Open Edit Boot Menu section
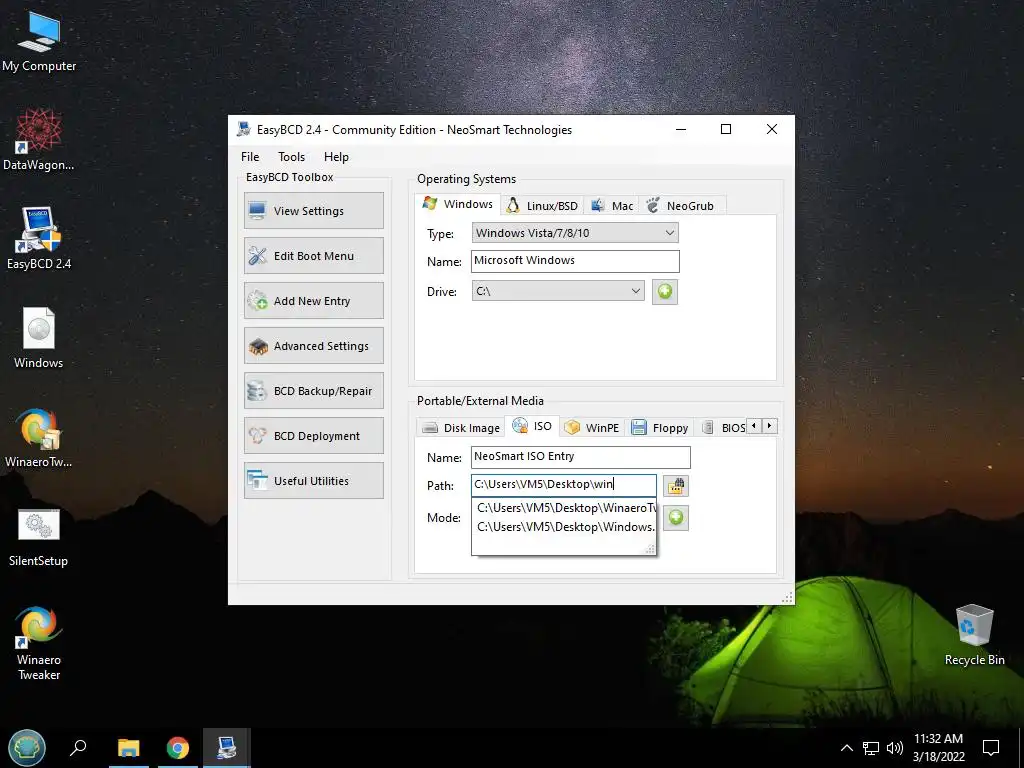Viewport: 1024px width, 768px height. [313, 255]
